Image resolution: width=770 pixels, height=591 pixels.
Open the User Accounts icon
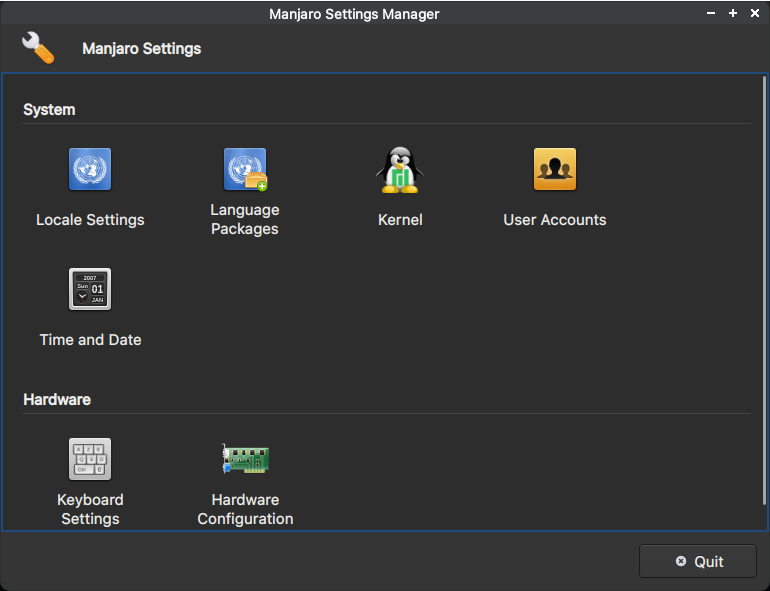555,169
